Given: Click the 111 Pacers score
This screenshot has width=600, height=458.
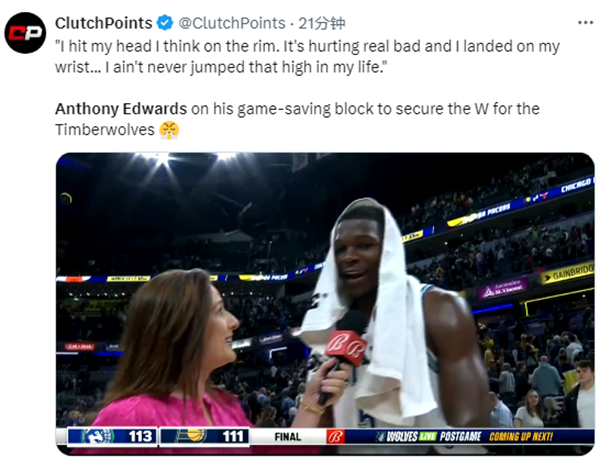Looking at the screenshot, I should pos(233,437).
